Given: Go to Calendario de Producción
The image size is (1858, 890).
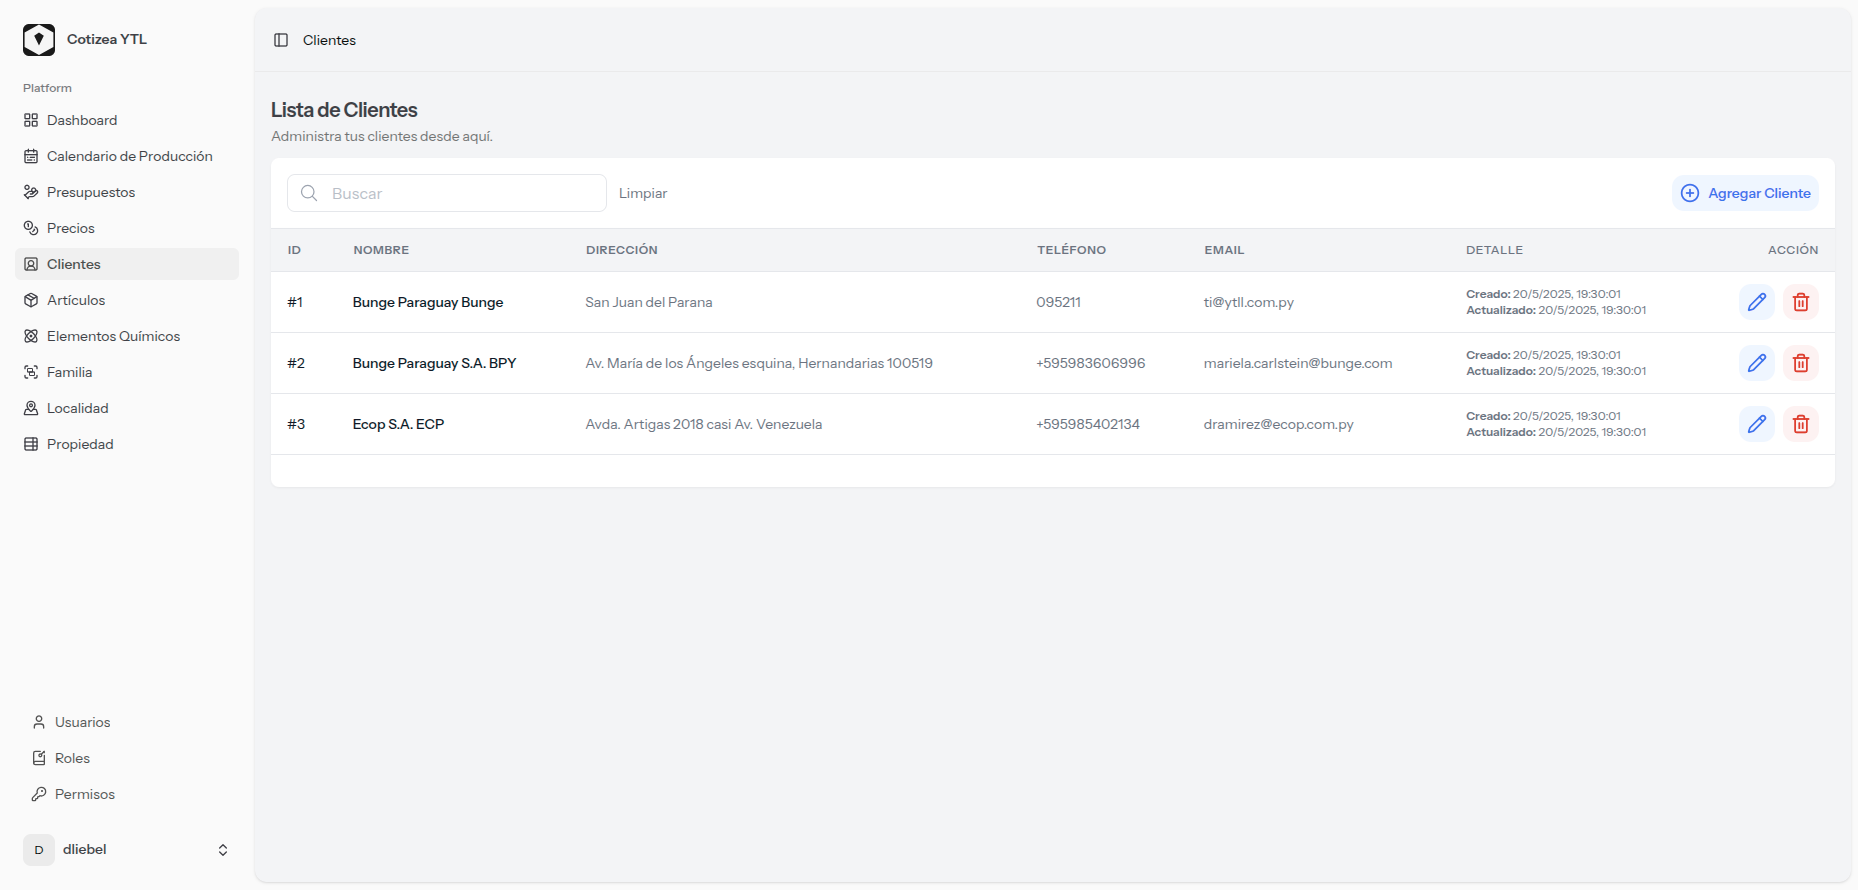Looking at the screenshot, I should 129,156.
